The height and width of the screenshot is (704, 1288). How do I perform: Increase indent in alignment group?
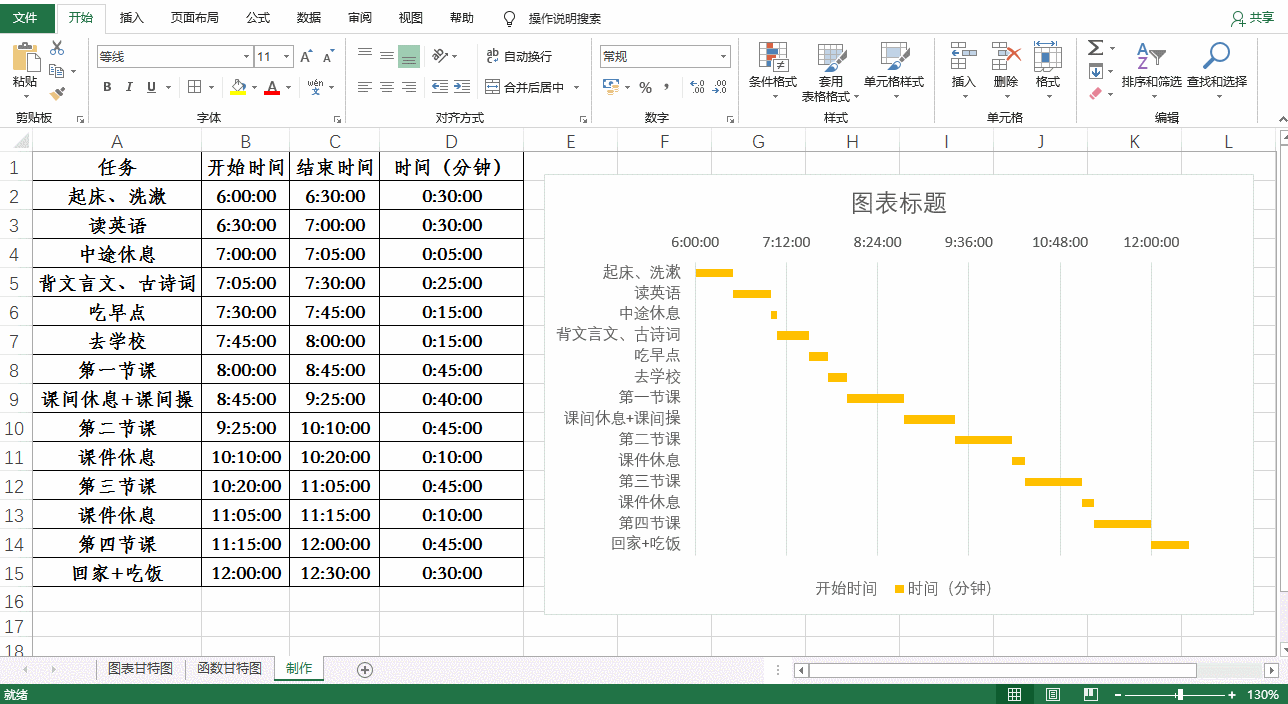[461, 88]
